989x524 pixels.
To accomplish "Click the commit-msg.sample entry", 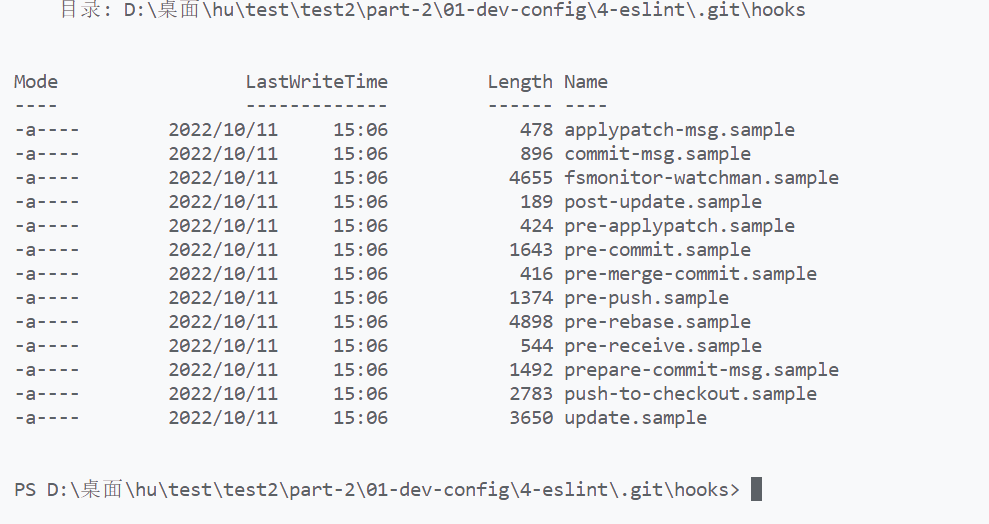I will tap(657, 154).
